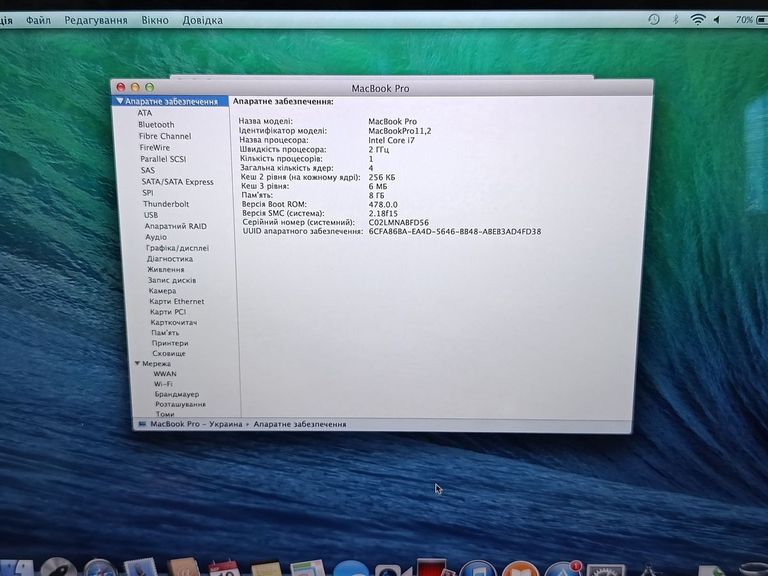
Task: Select Графіка/дисплеї item
Action: 177,248
